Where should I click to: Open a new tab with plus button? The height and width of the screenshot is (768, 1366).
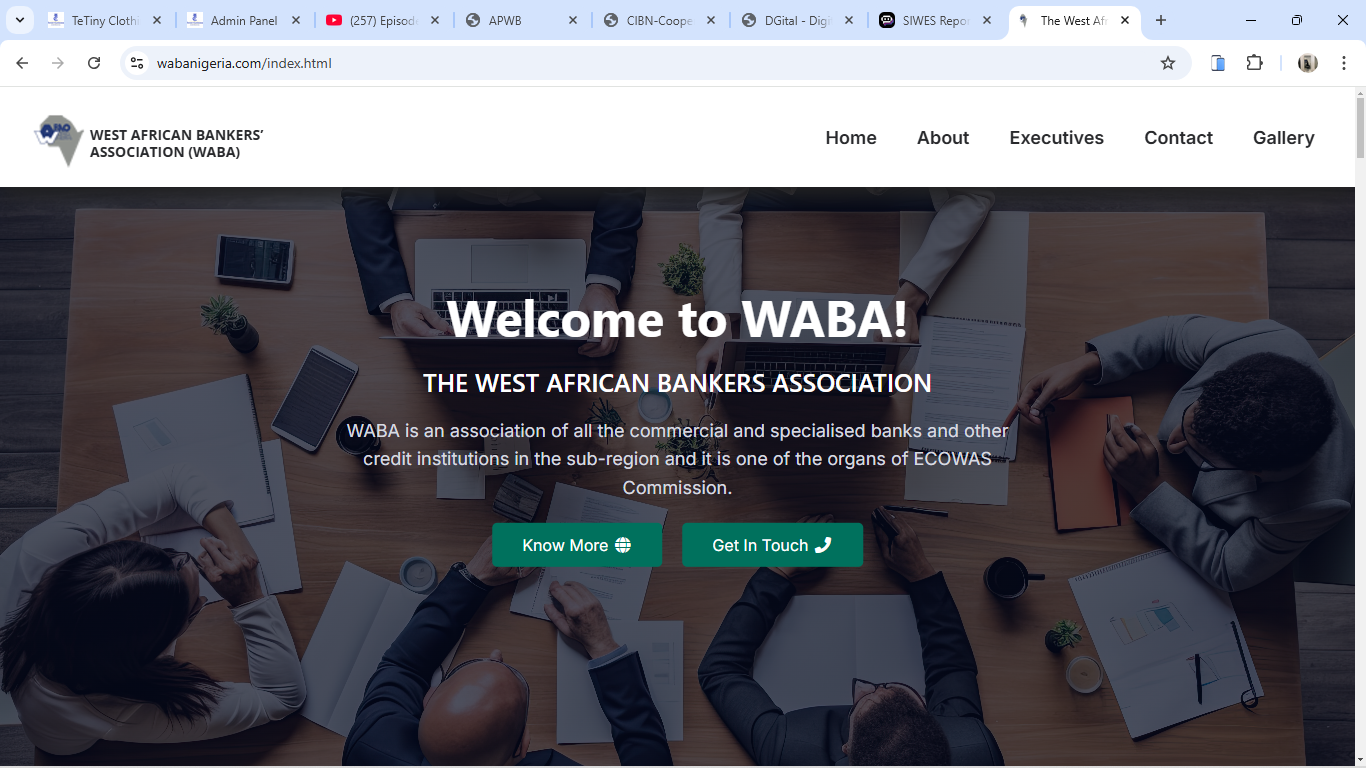(x=1161, y=20)
